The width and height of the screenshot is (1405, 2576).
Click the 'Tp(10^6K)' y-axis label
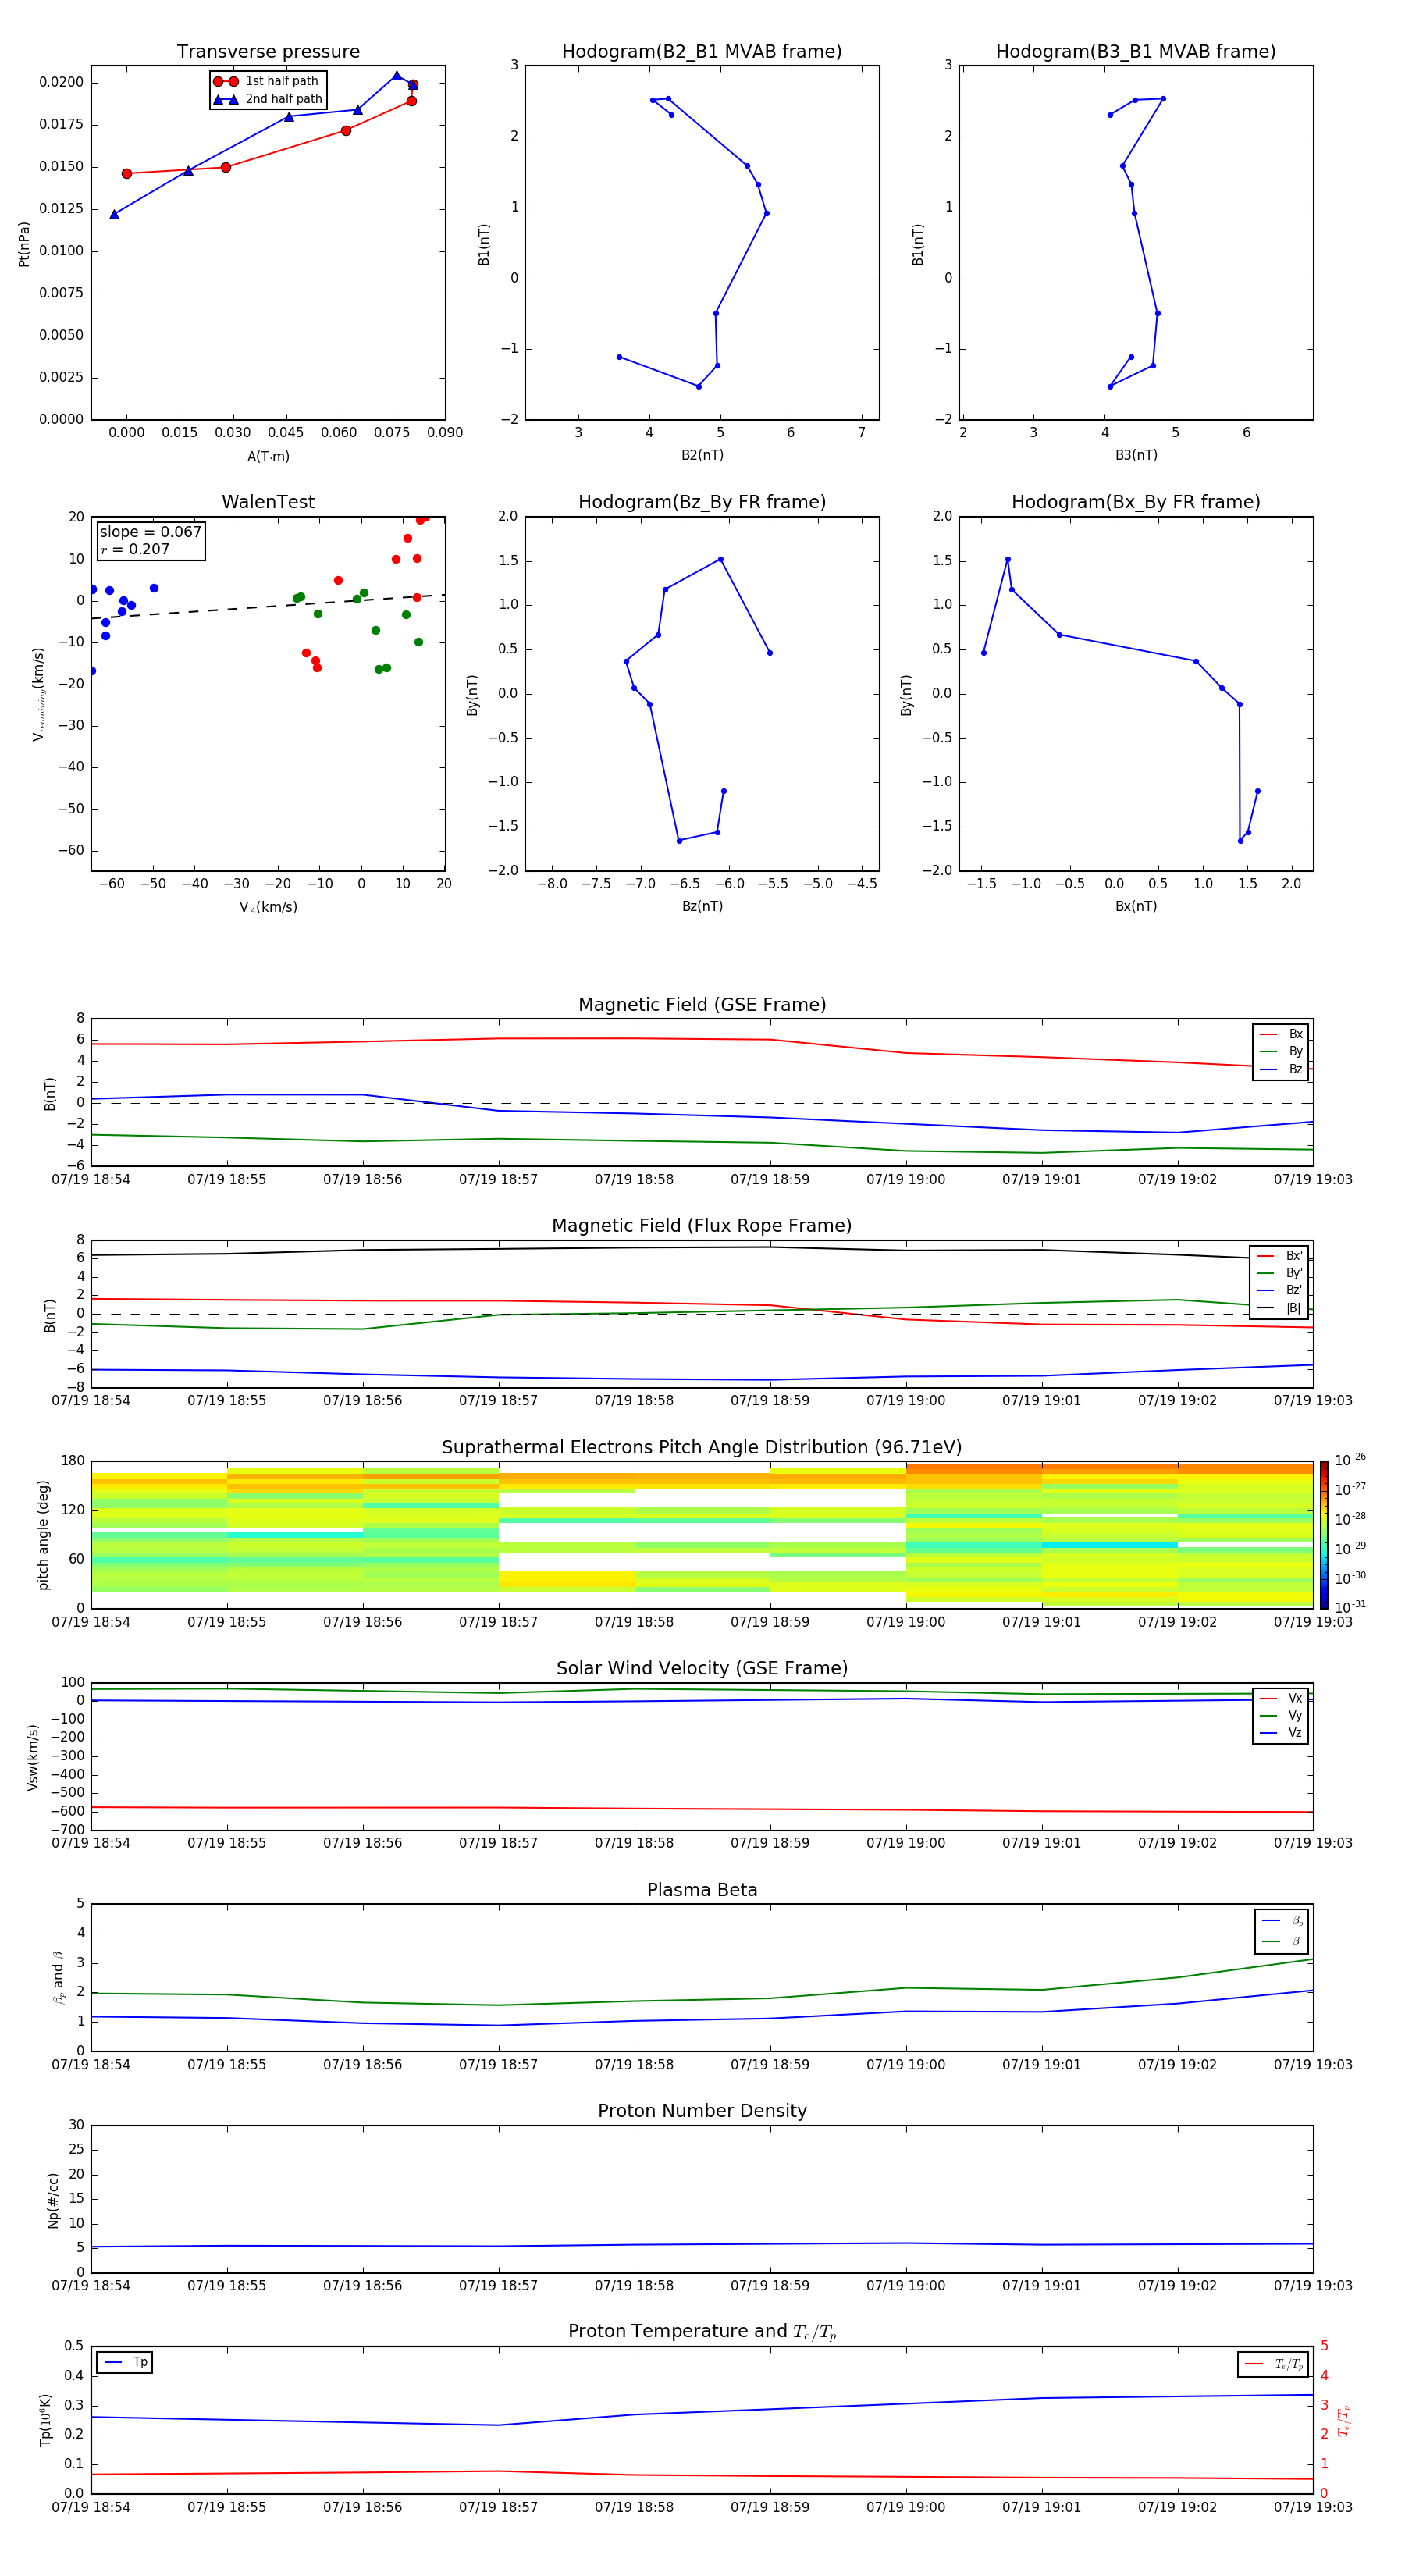point(45,2420)
